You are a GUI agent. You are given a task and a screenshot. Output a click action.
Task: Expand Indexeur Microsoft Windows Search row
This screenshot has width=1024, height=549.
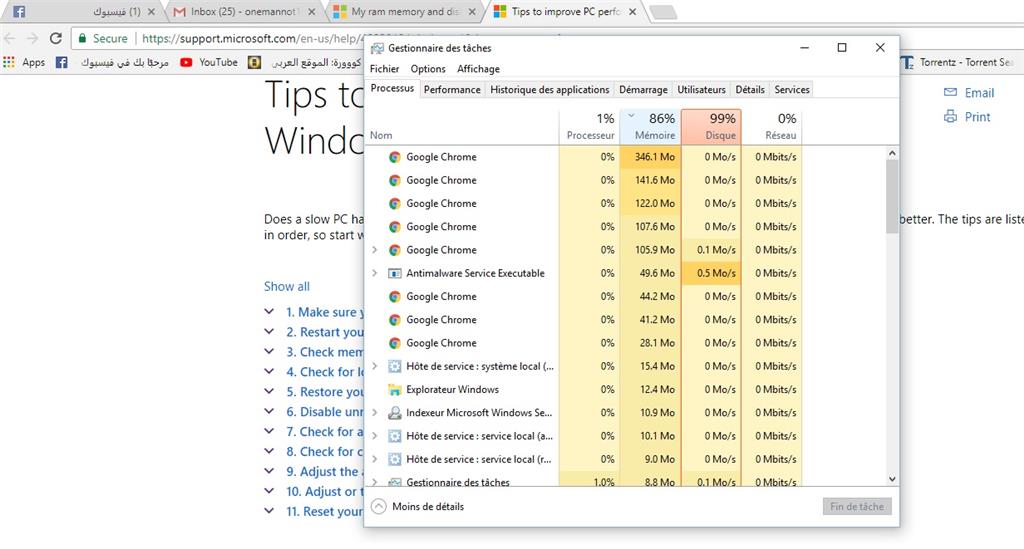(x=375, y=413)
